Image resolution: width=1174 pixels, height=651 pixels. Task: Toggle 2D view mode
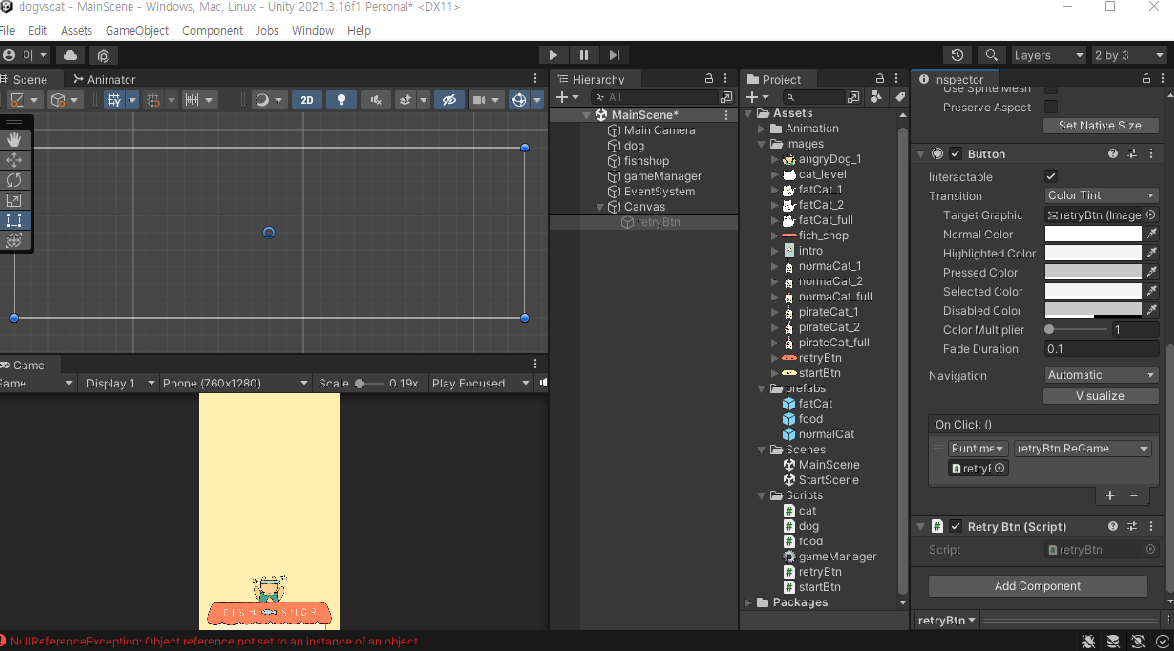[x=307, y=100]
